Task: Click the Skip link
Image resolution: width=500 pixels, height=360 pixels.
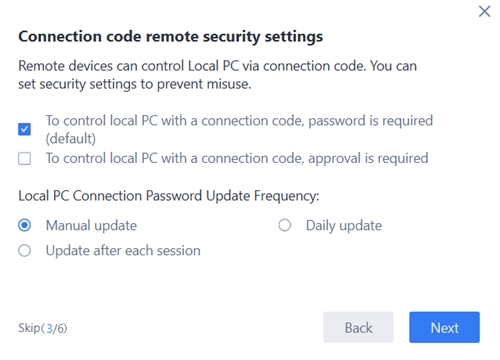Action: (x=29, y=328)
